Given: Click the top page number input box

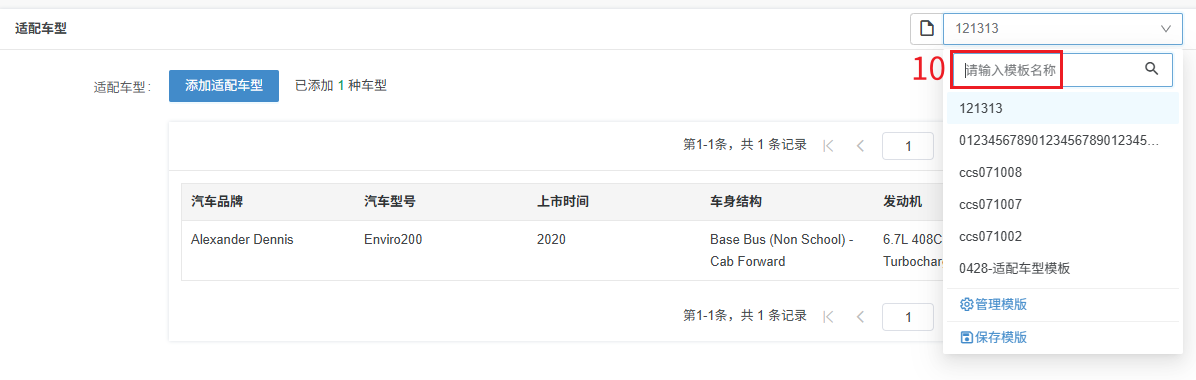Looking at the screenshot, I should point(908,146).
